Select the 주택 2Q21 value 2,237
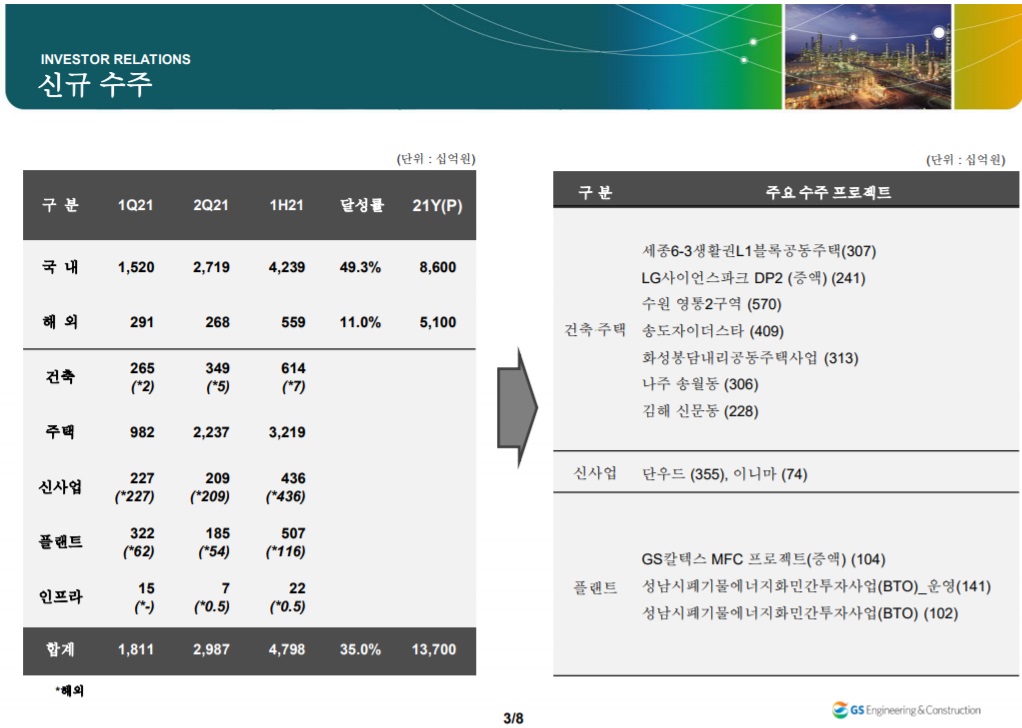1022x728 pixels. pyautogui.click(x=211, y=432)
